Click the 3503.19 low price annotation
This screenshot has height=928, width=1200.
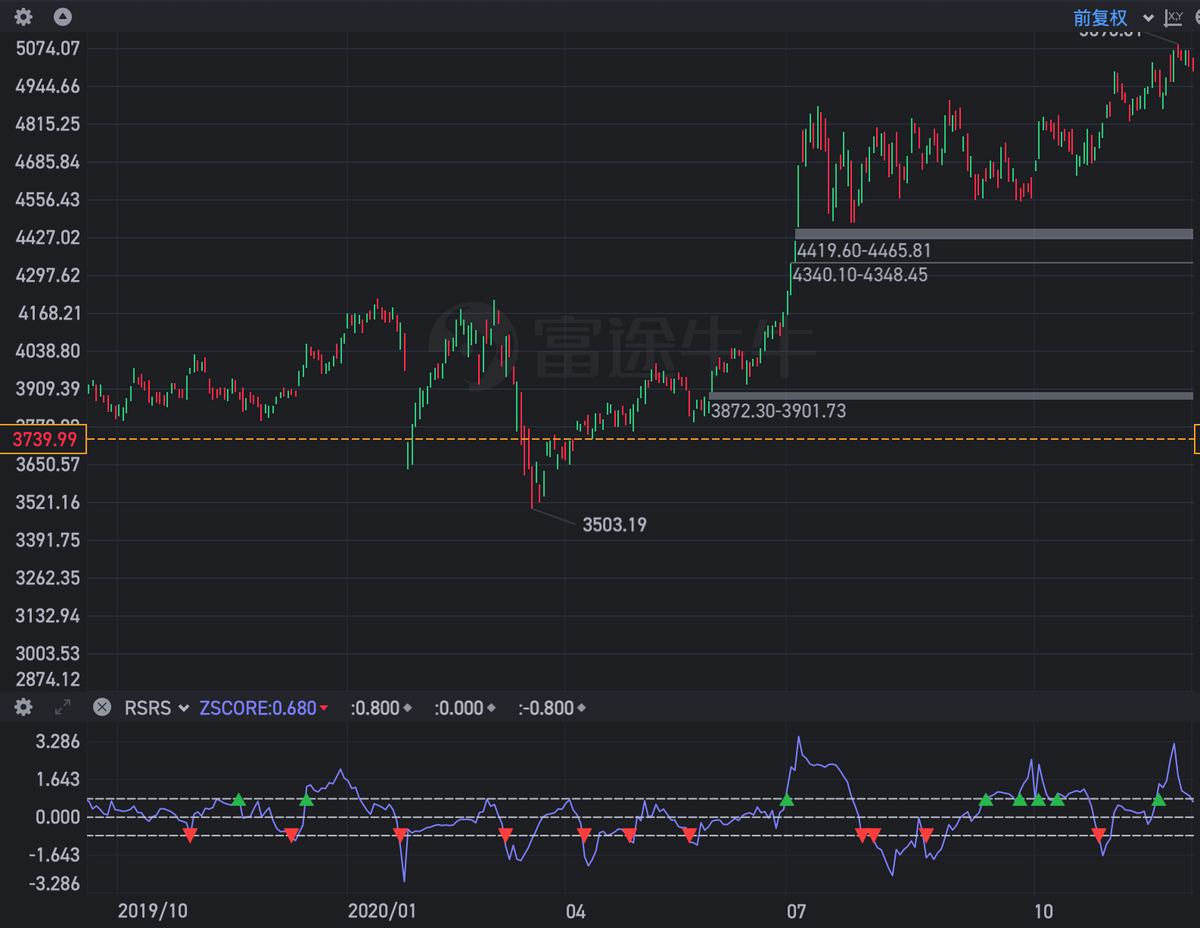(614, 524)
